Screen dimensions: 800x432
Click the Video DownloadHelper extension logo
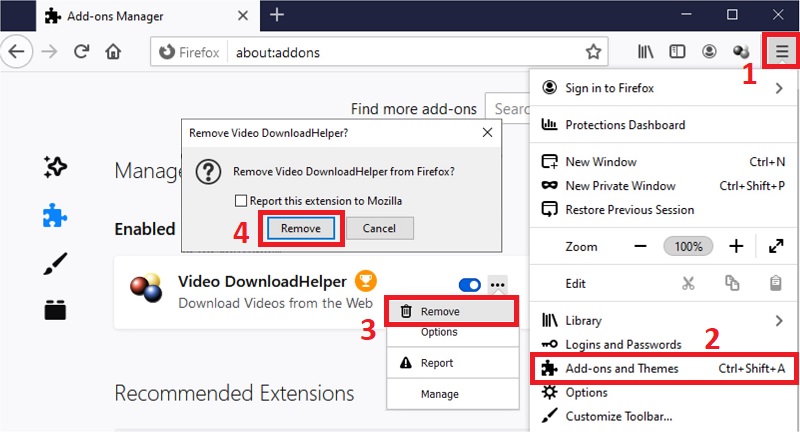tap(146, 288)
